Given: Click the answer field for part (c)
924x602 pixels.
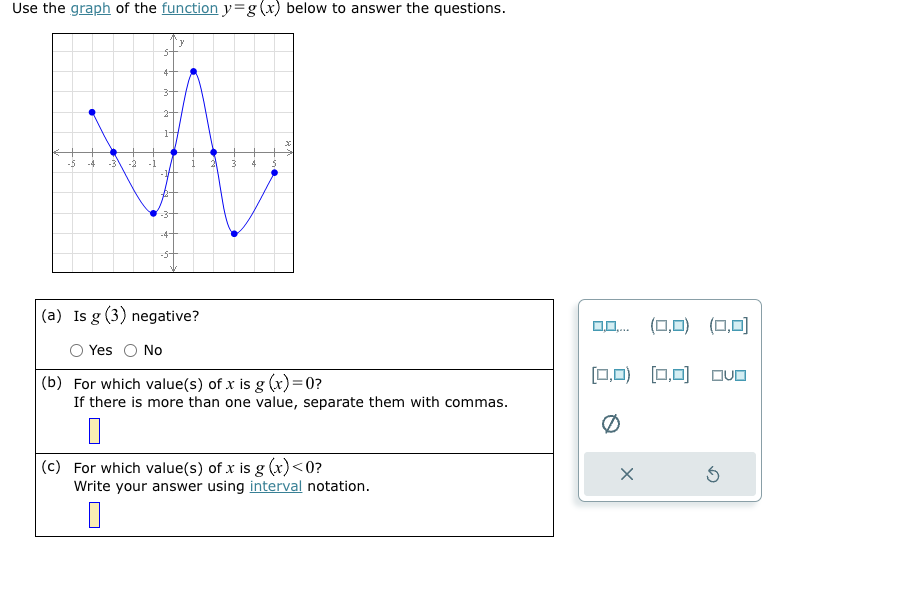Looking at the screenshot, I should [93, 515].
